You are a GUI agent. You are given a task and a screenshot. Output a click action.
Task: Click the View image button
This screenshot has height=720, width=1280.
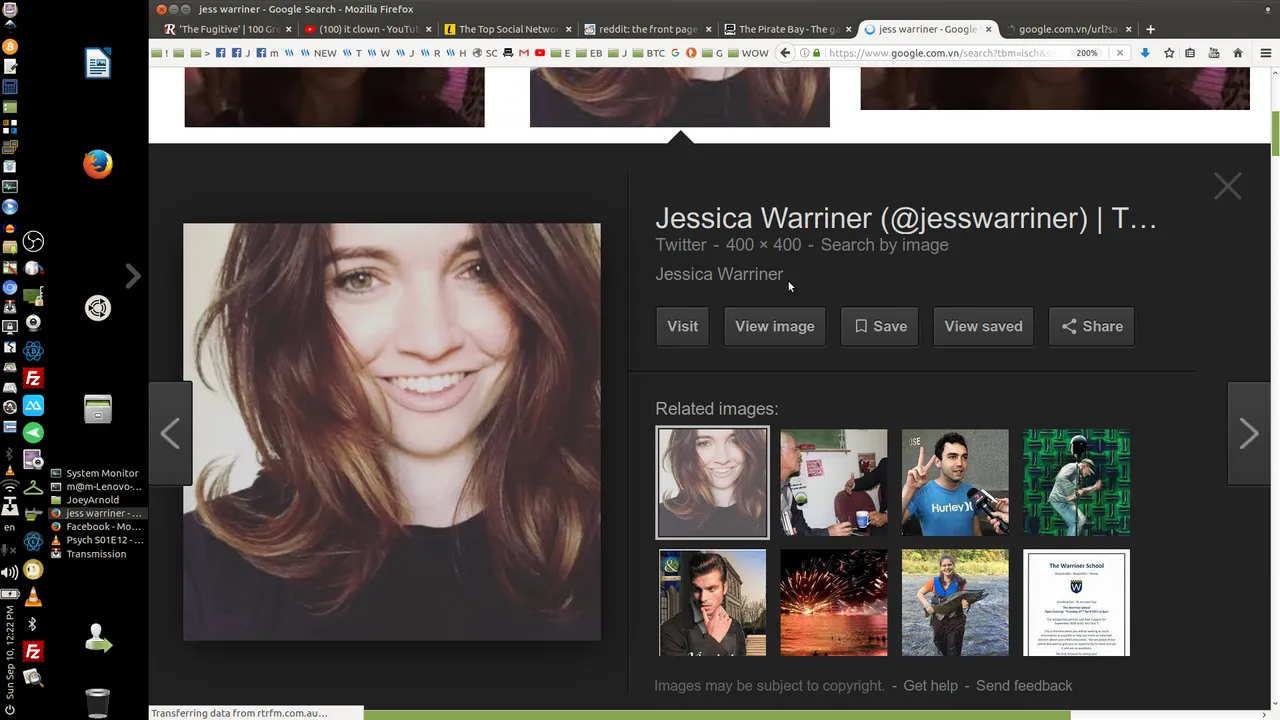click(x=775, y=326)
